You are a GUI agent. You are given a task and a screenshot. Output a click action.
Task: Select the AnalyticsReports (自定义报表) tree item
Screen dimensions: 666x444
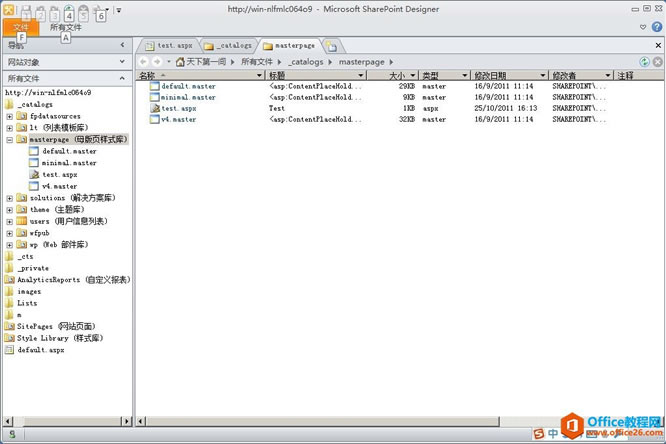[68, 280]
